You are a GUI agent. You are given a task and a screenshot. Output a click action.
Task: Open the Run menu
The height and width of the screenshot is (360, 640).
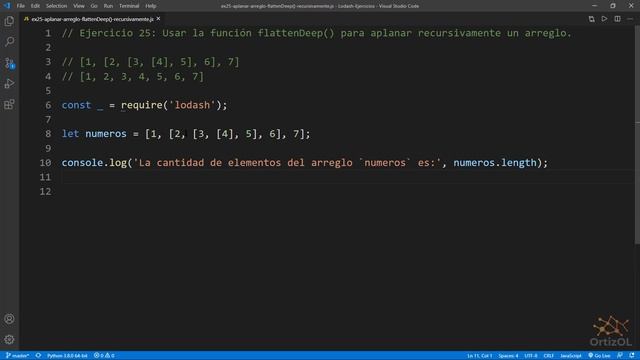[108, 6]
